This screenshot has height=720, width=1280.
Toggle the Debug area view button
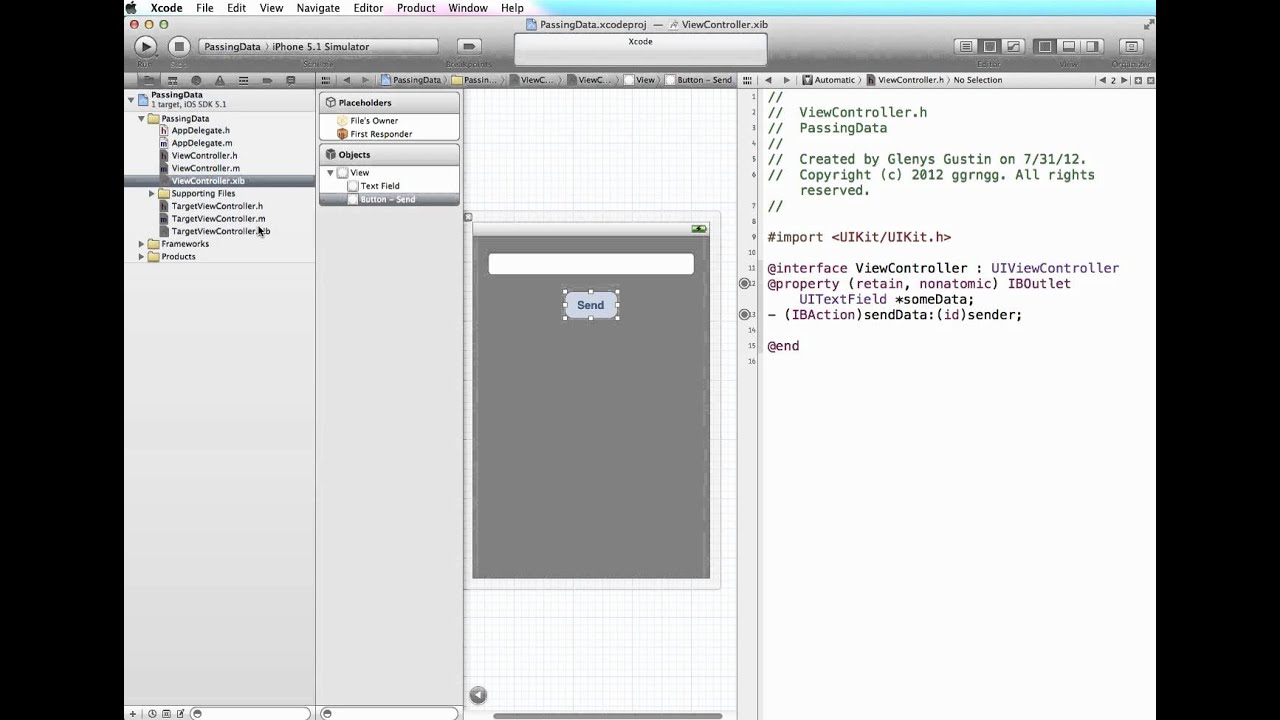click(1069, 46)
